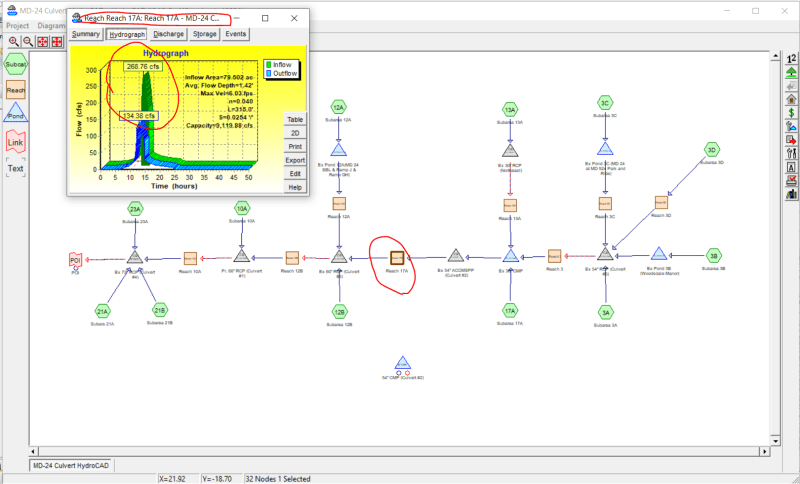This screenshot has width=800, height=484.
Task: Click the 2D button in hydrograph window
Action: click(295, 133)
